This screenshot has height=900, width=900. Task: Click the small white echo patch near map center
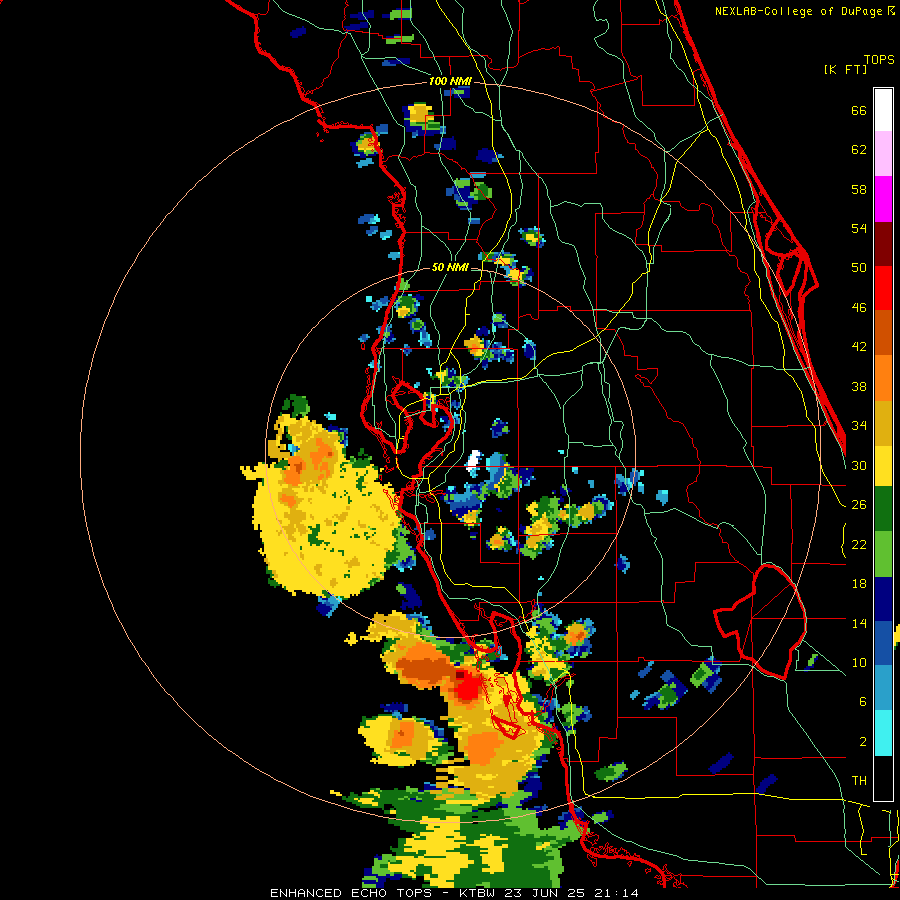click(x=474, y=461)
